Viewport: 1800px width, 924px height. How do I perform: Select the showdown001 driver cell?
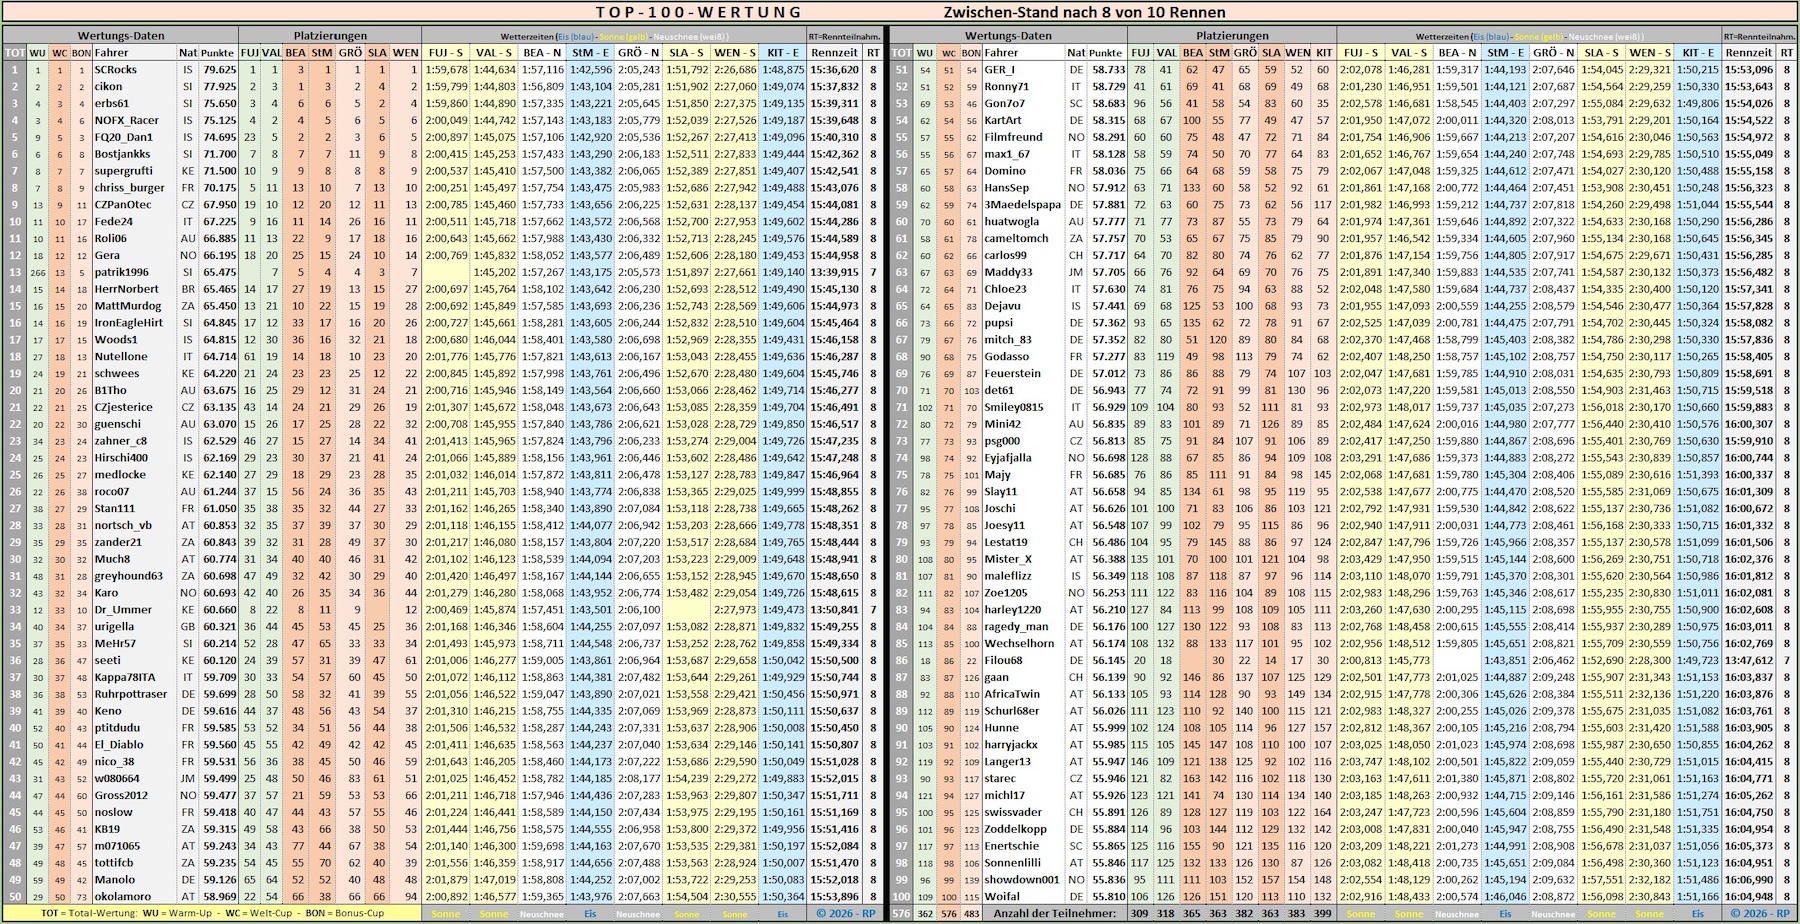tap(1021, 880)
